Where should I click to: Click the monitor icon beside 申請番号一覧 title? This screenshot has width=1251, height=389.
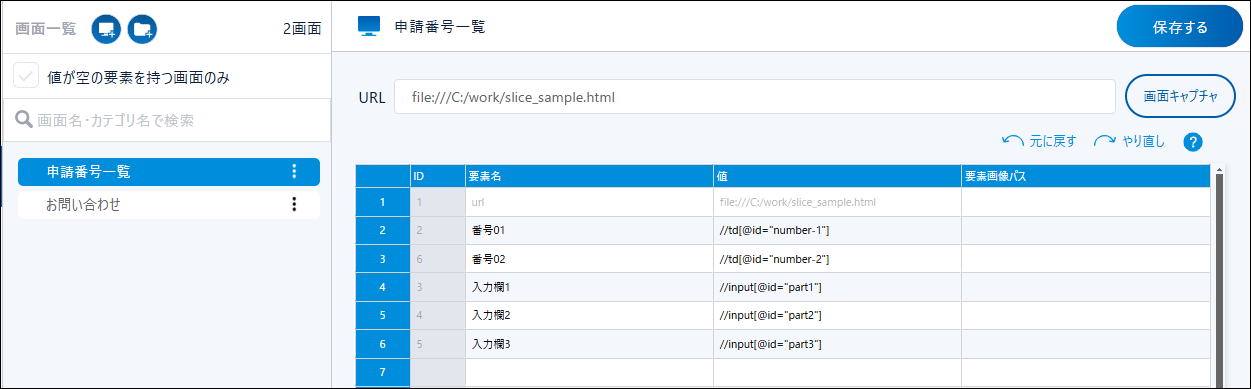click(369, 27)
